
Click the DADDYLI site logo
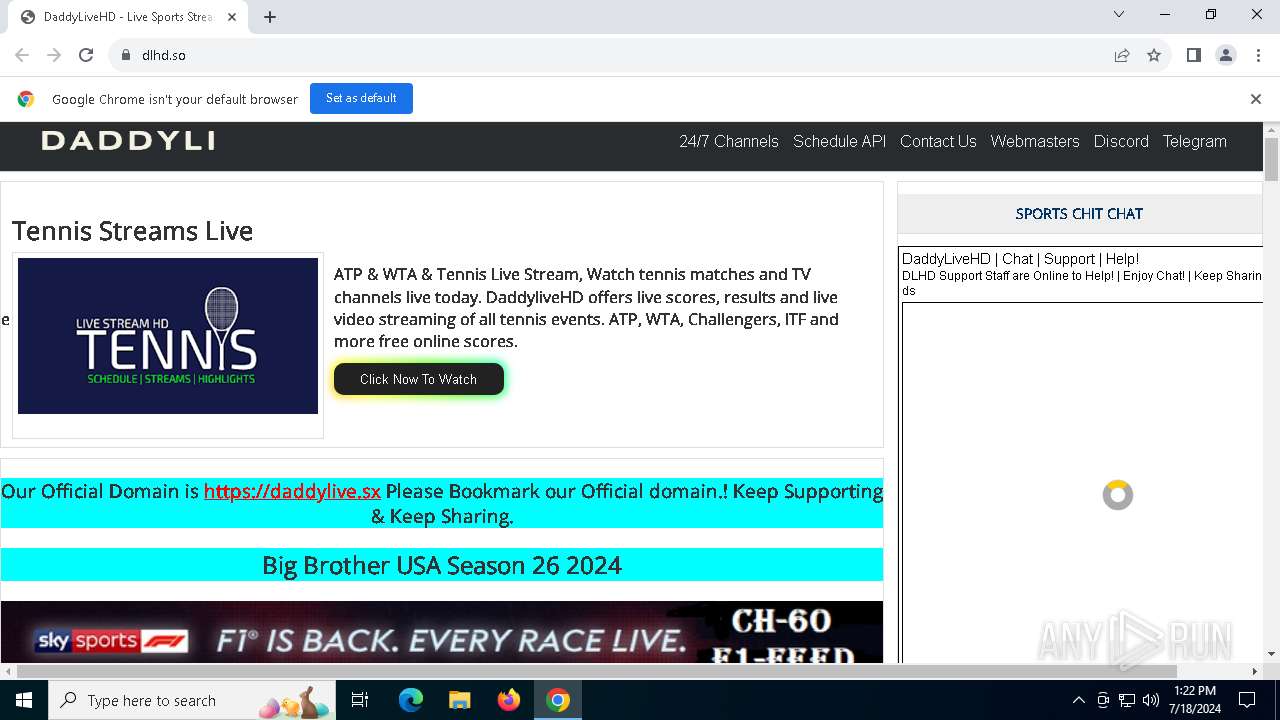128,141
